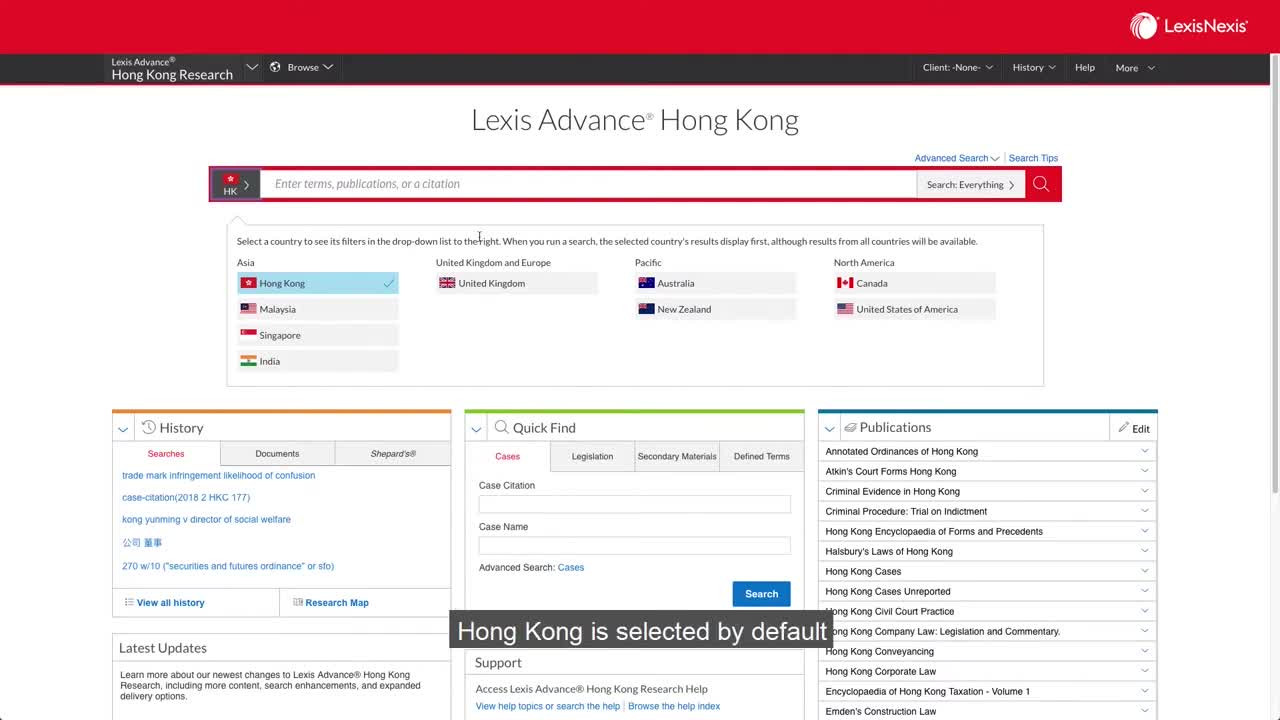The height and width of the screenshot is (720, 1280).
Task: Click the India flag icon
Action: pyautogui.click(x=248, y=361)
